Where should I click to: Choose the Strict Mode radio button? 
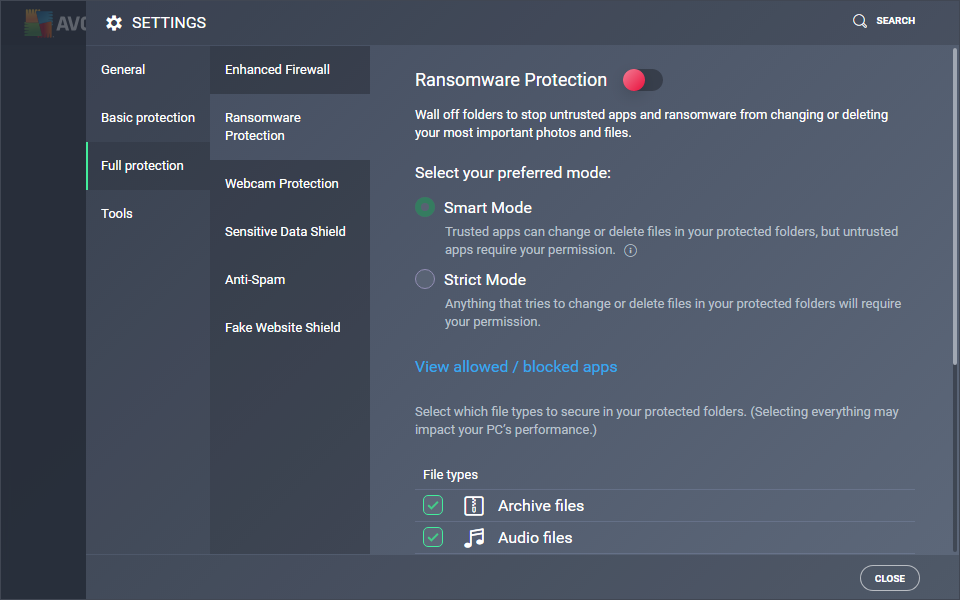coord(425,279)
